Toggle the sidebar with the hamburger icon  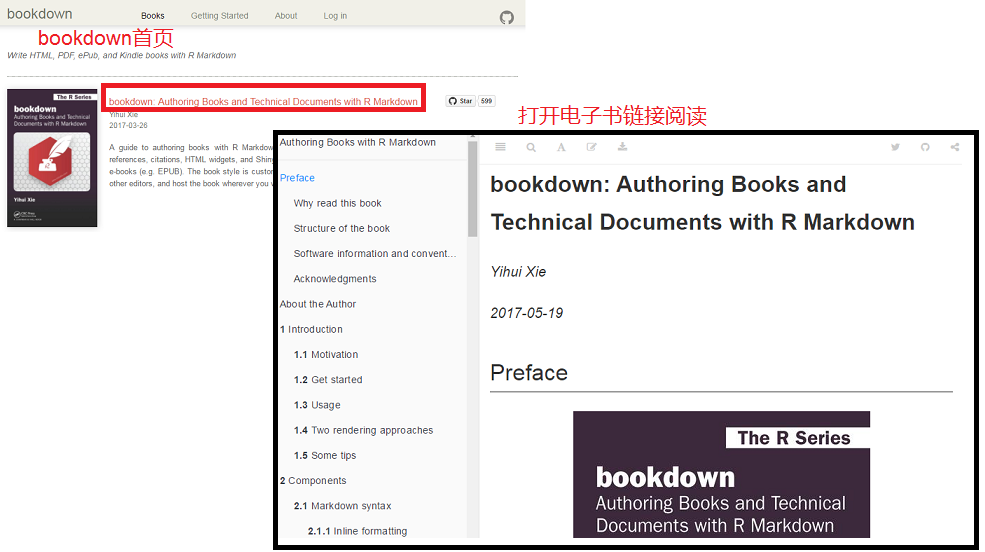tap(501, 147)
